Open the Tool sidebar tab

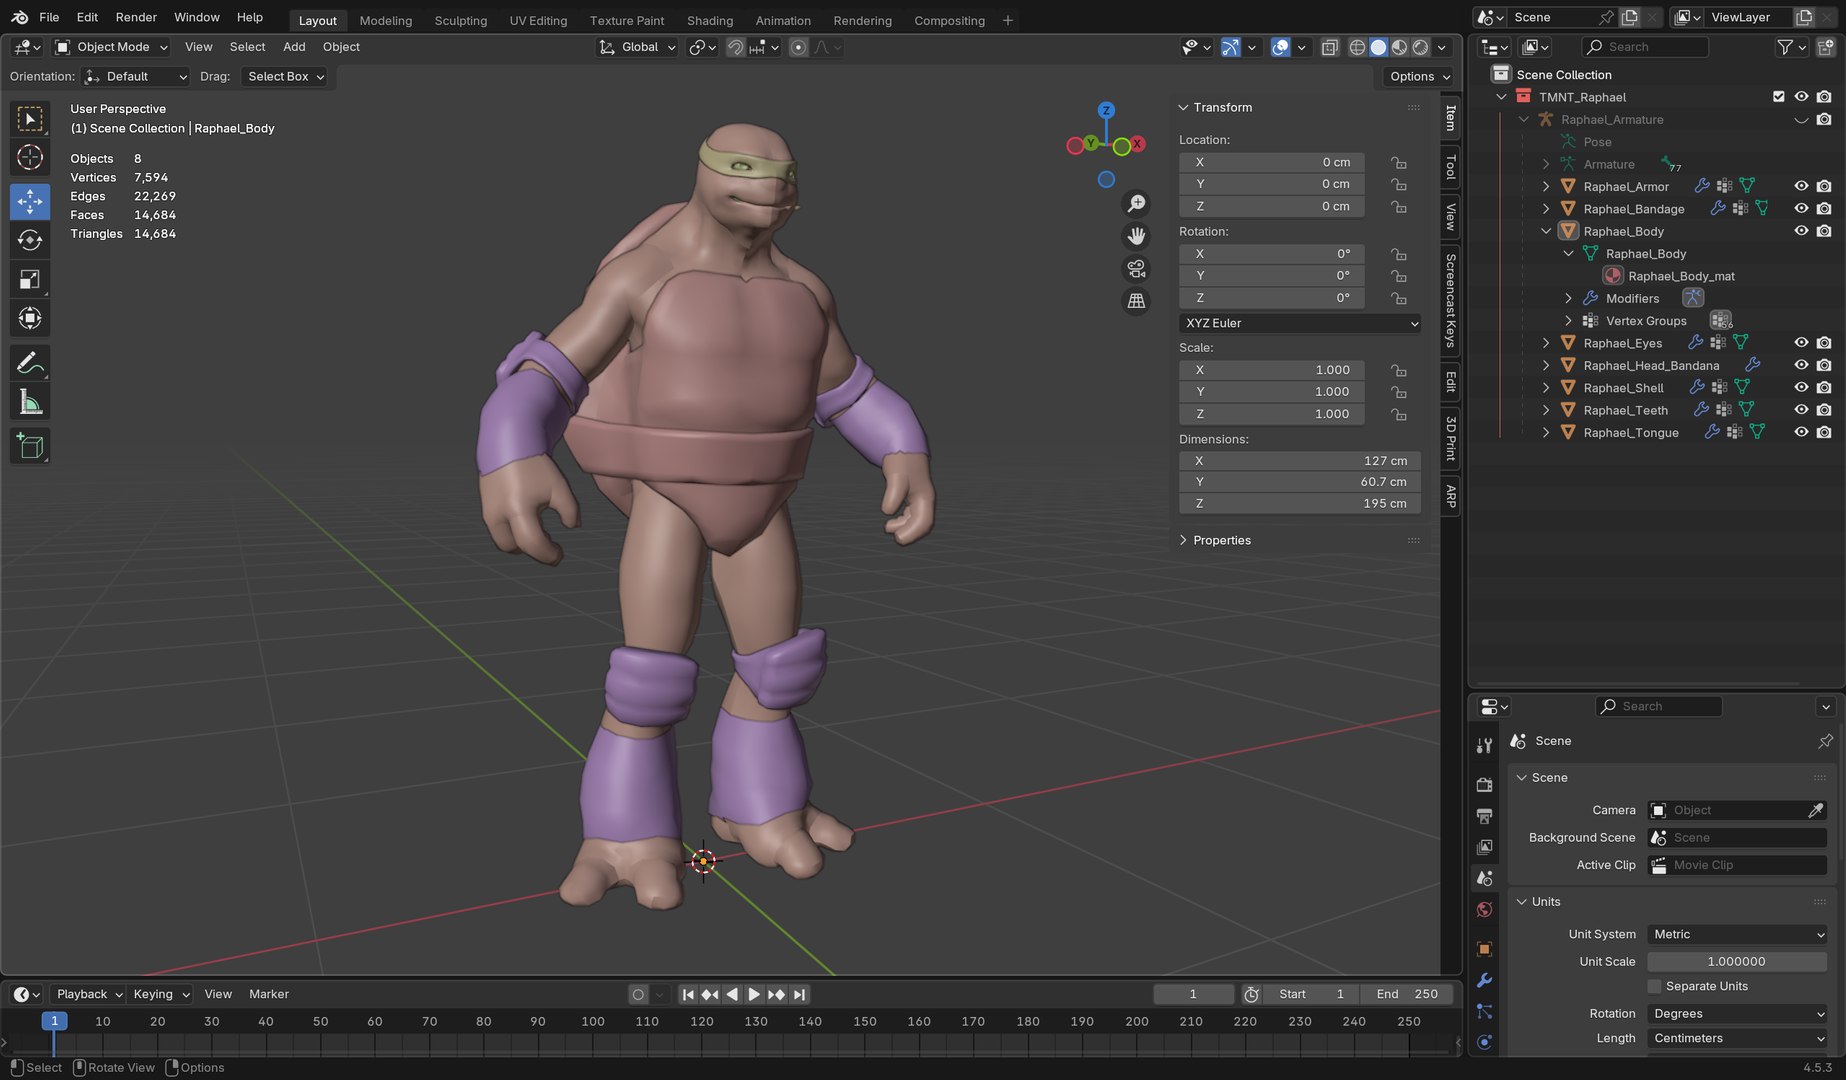coord(1450,167)
